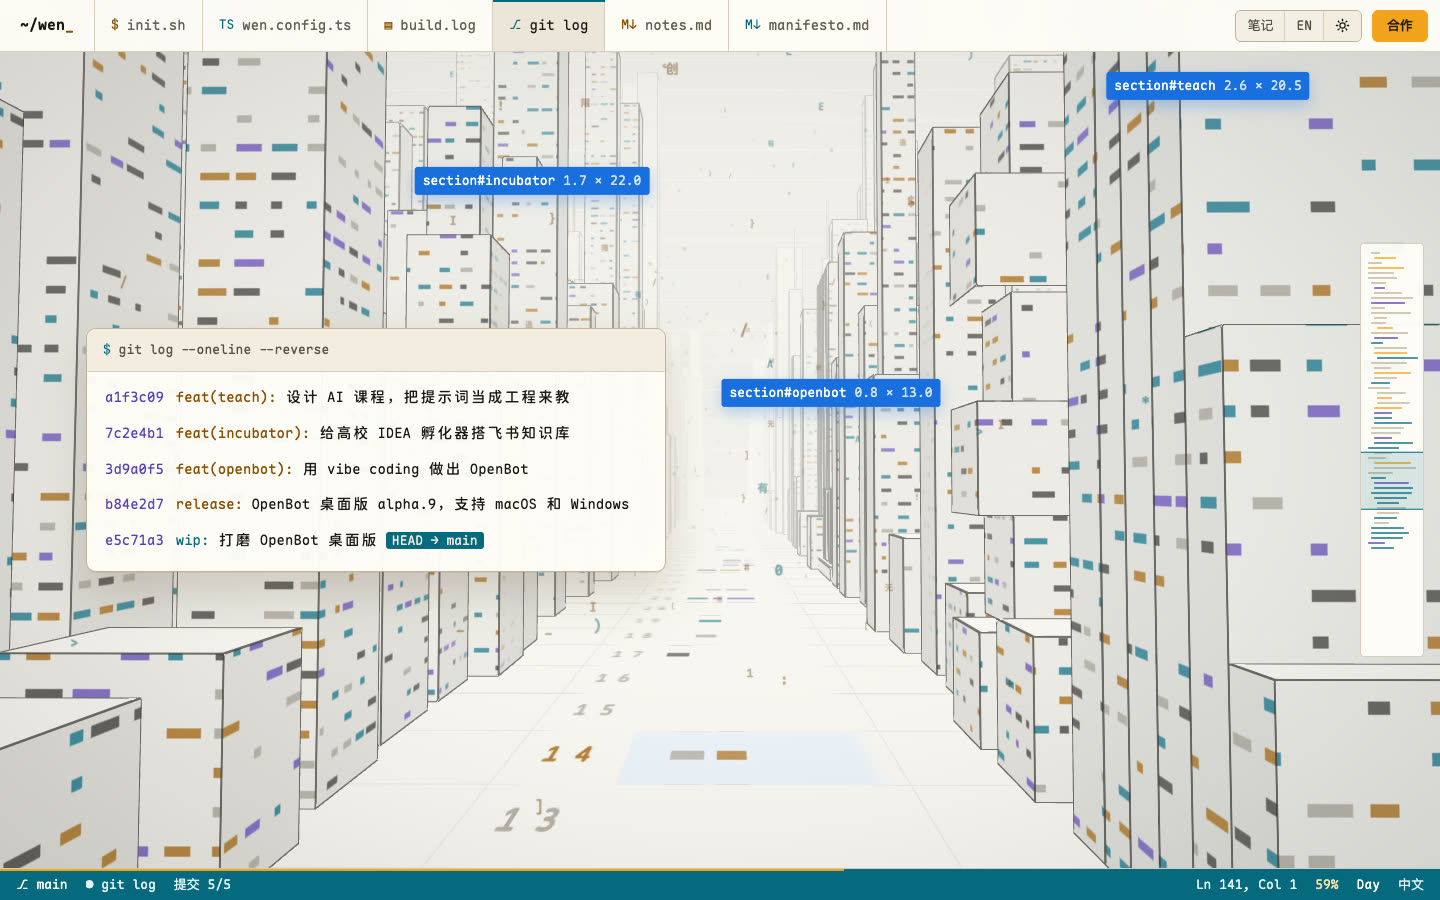This screenshot has width=1440, height=900.
Task: Select commit hash 3d9a0f5
Action: (x=134, y=469)
